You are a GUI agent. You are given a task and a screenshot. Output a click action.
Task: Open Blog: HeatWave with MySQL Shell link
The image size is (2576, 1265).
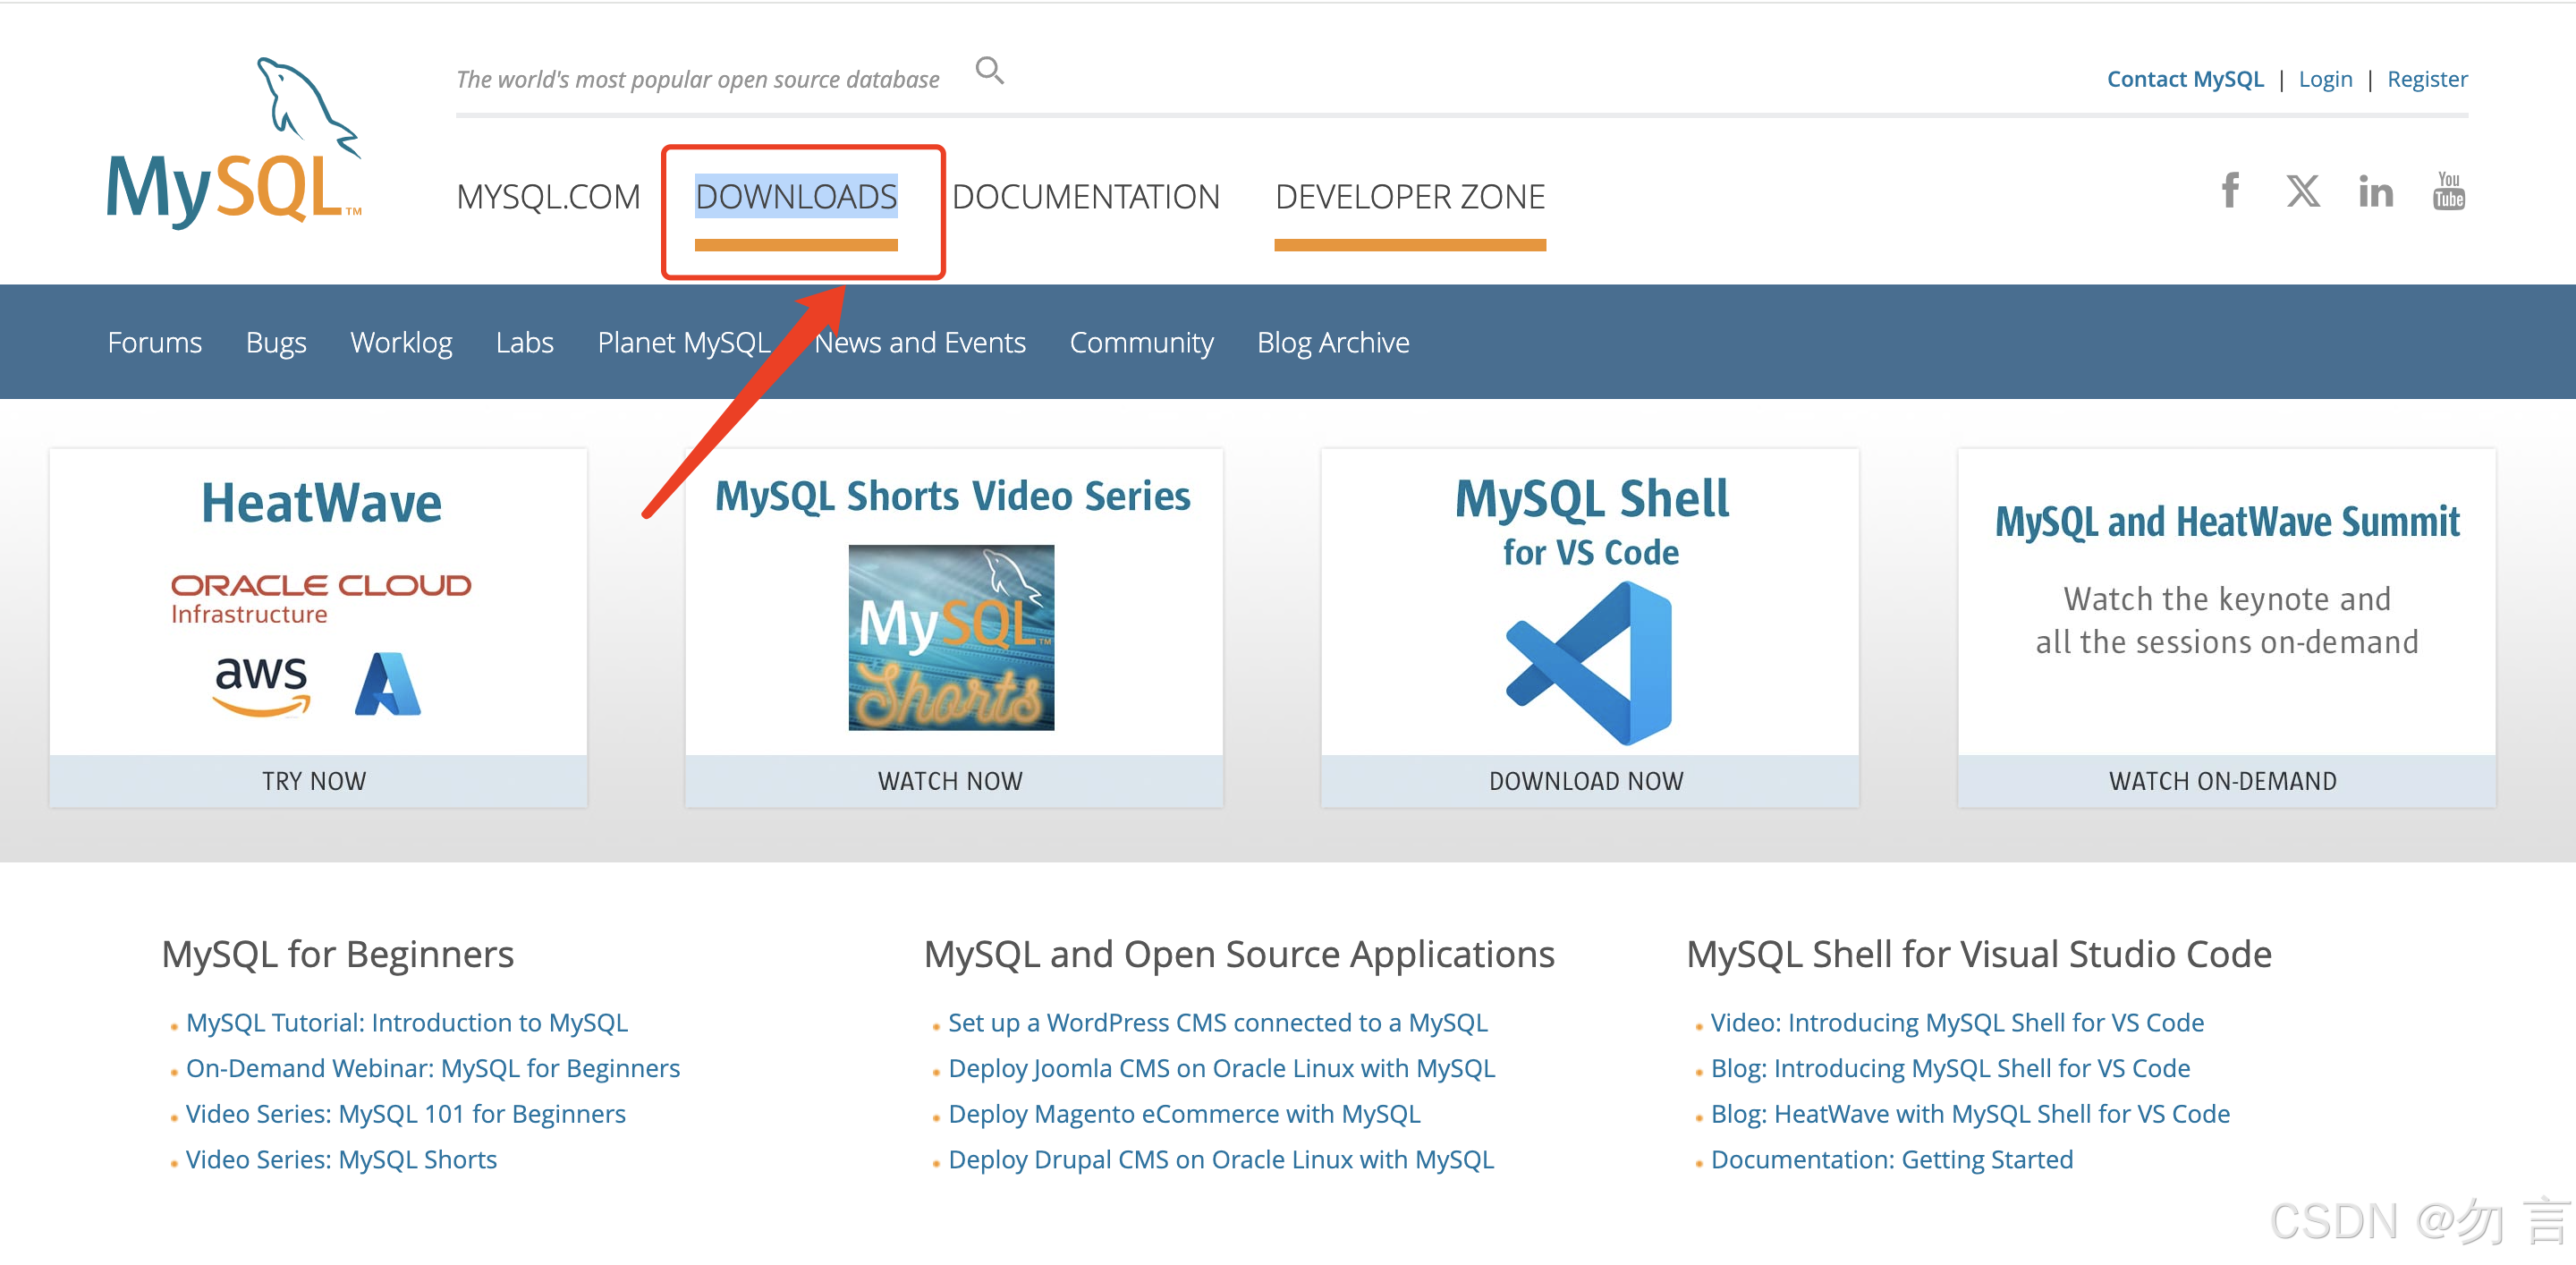pos(1971,1114)
